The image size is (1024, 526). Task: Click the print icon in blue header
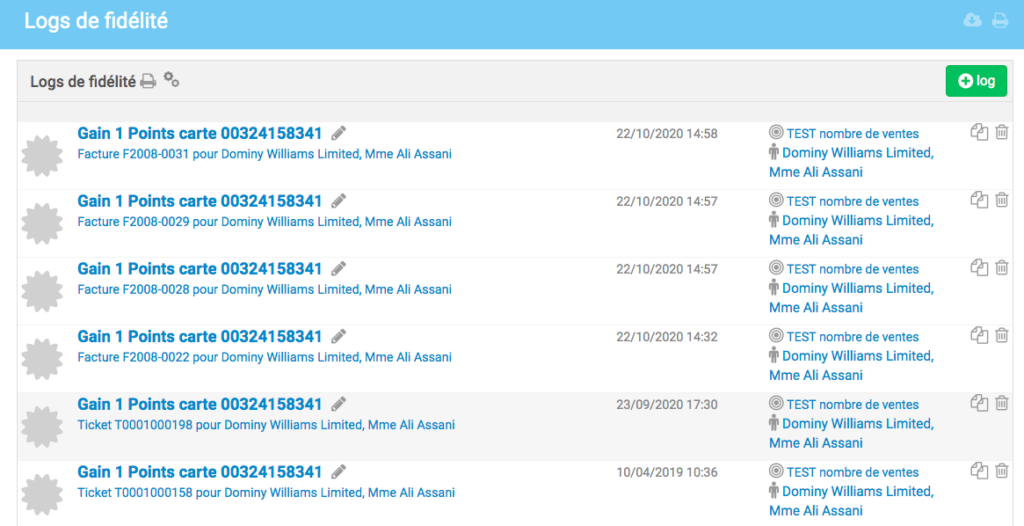1000,20
